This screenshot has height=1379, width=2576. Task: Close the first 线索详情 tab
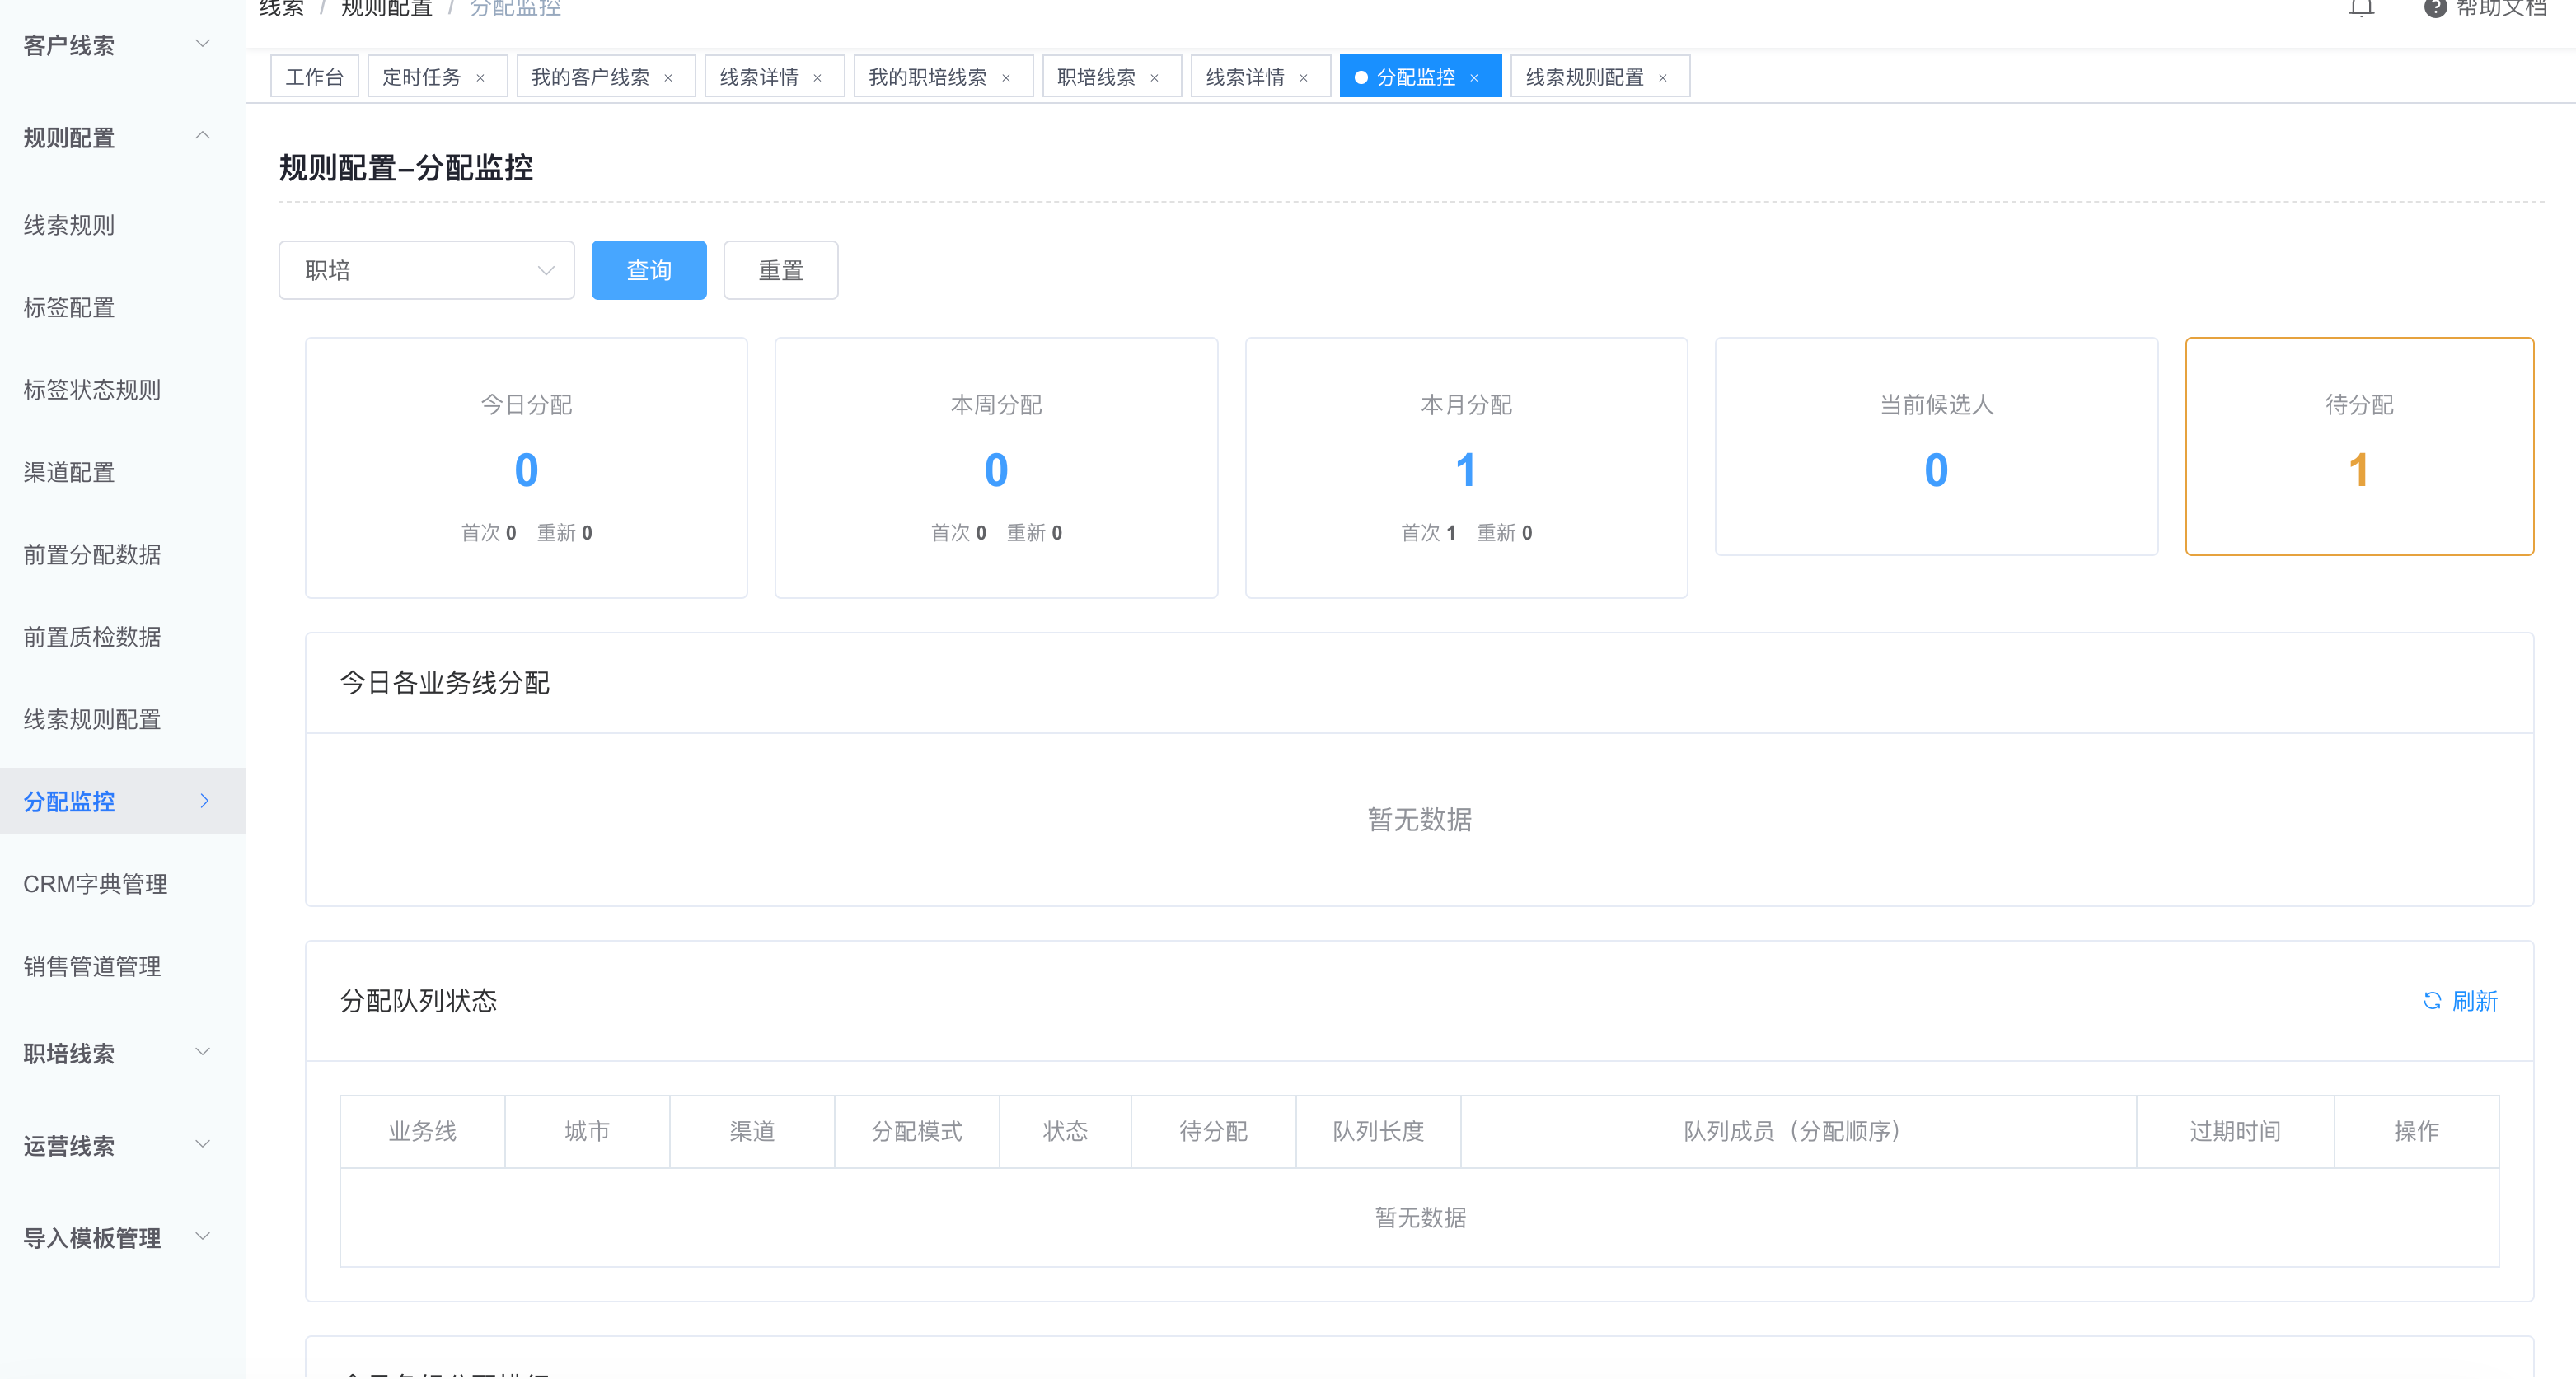[817, 78]
